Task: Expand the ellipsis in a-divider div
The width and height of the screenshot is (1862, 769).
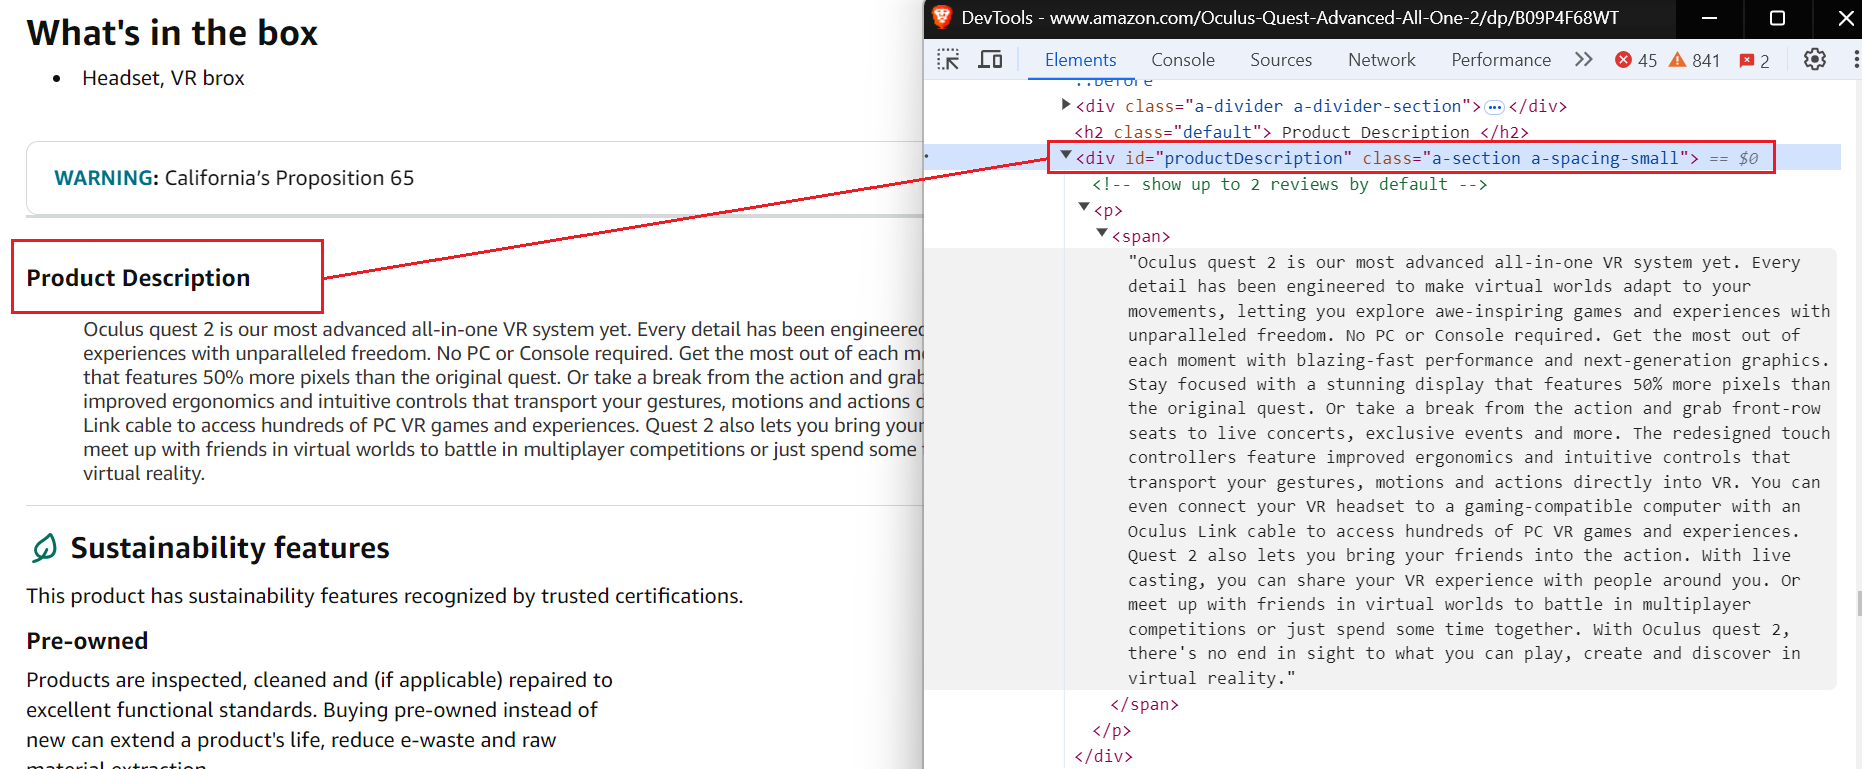Action: pyautogui.click(x=1494, y=107)
